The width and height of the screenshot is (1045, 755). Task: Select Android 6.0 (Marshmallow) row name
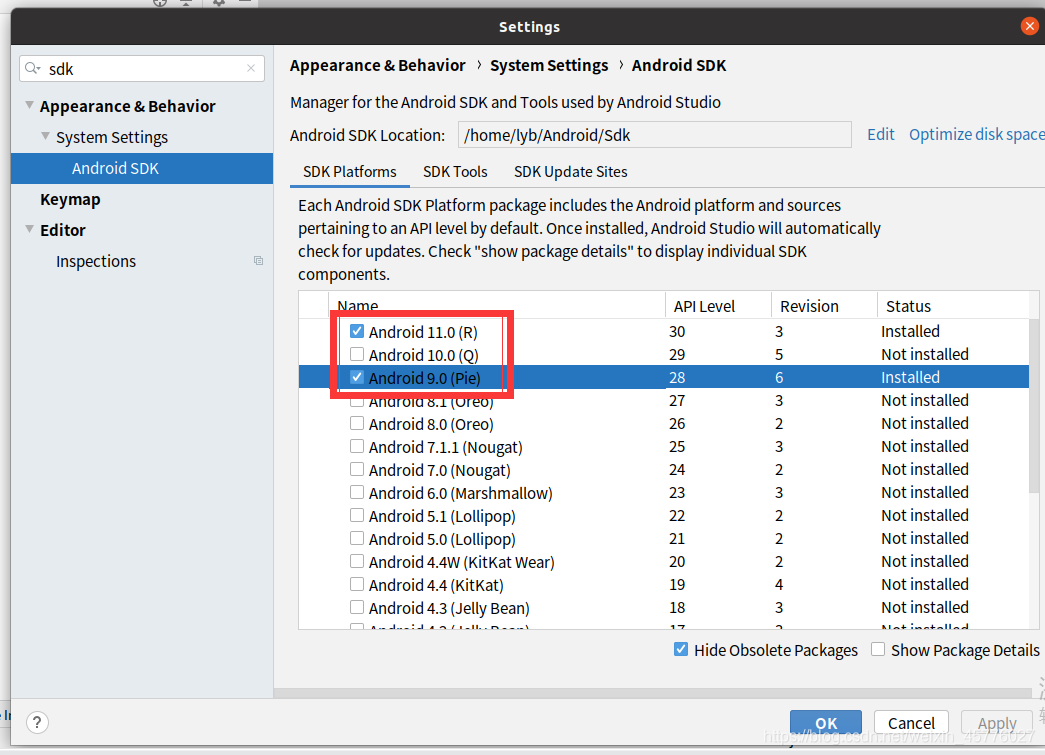pyautogui.click(x=461, y=493)
